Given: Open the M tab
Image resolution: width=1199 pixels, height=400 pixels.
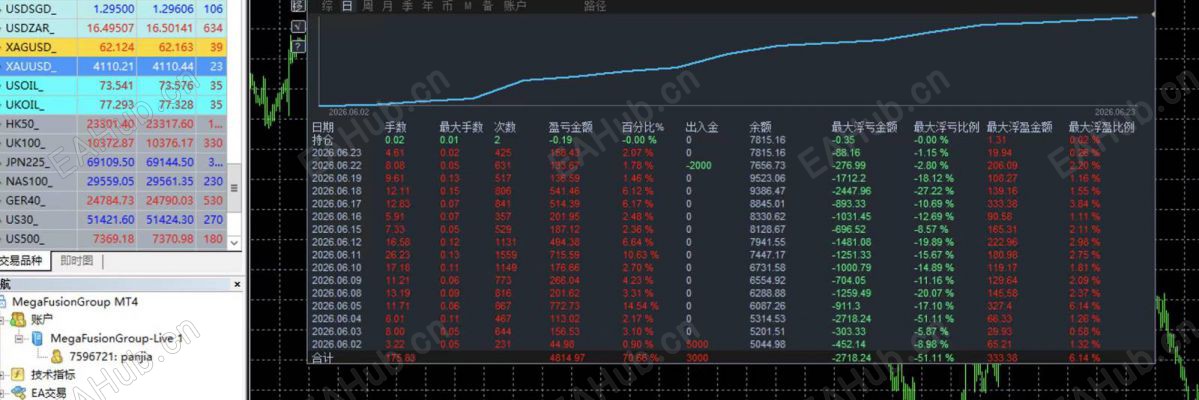Looking at the screenshot, I should 468,6.
